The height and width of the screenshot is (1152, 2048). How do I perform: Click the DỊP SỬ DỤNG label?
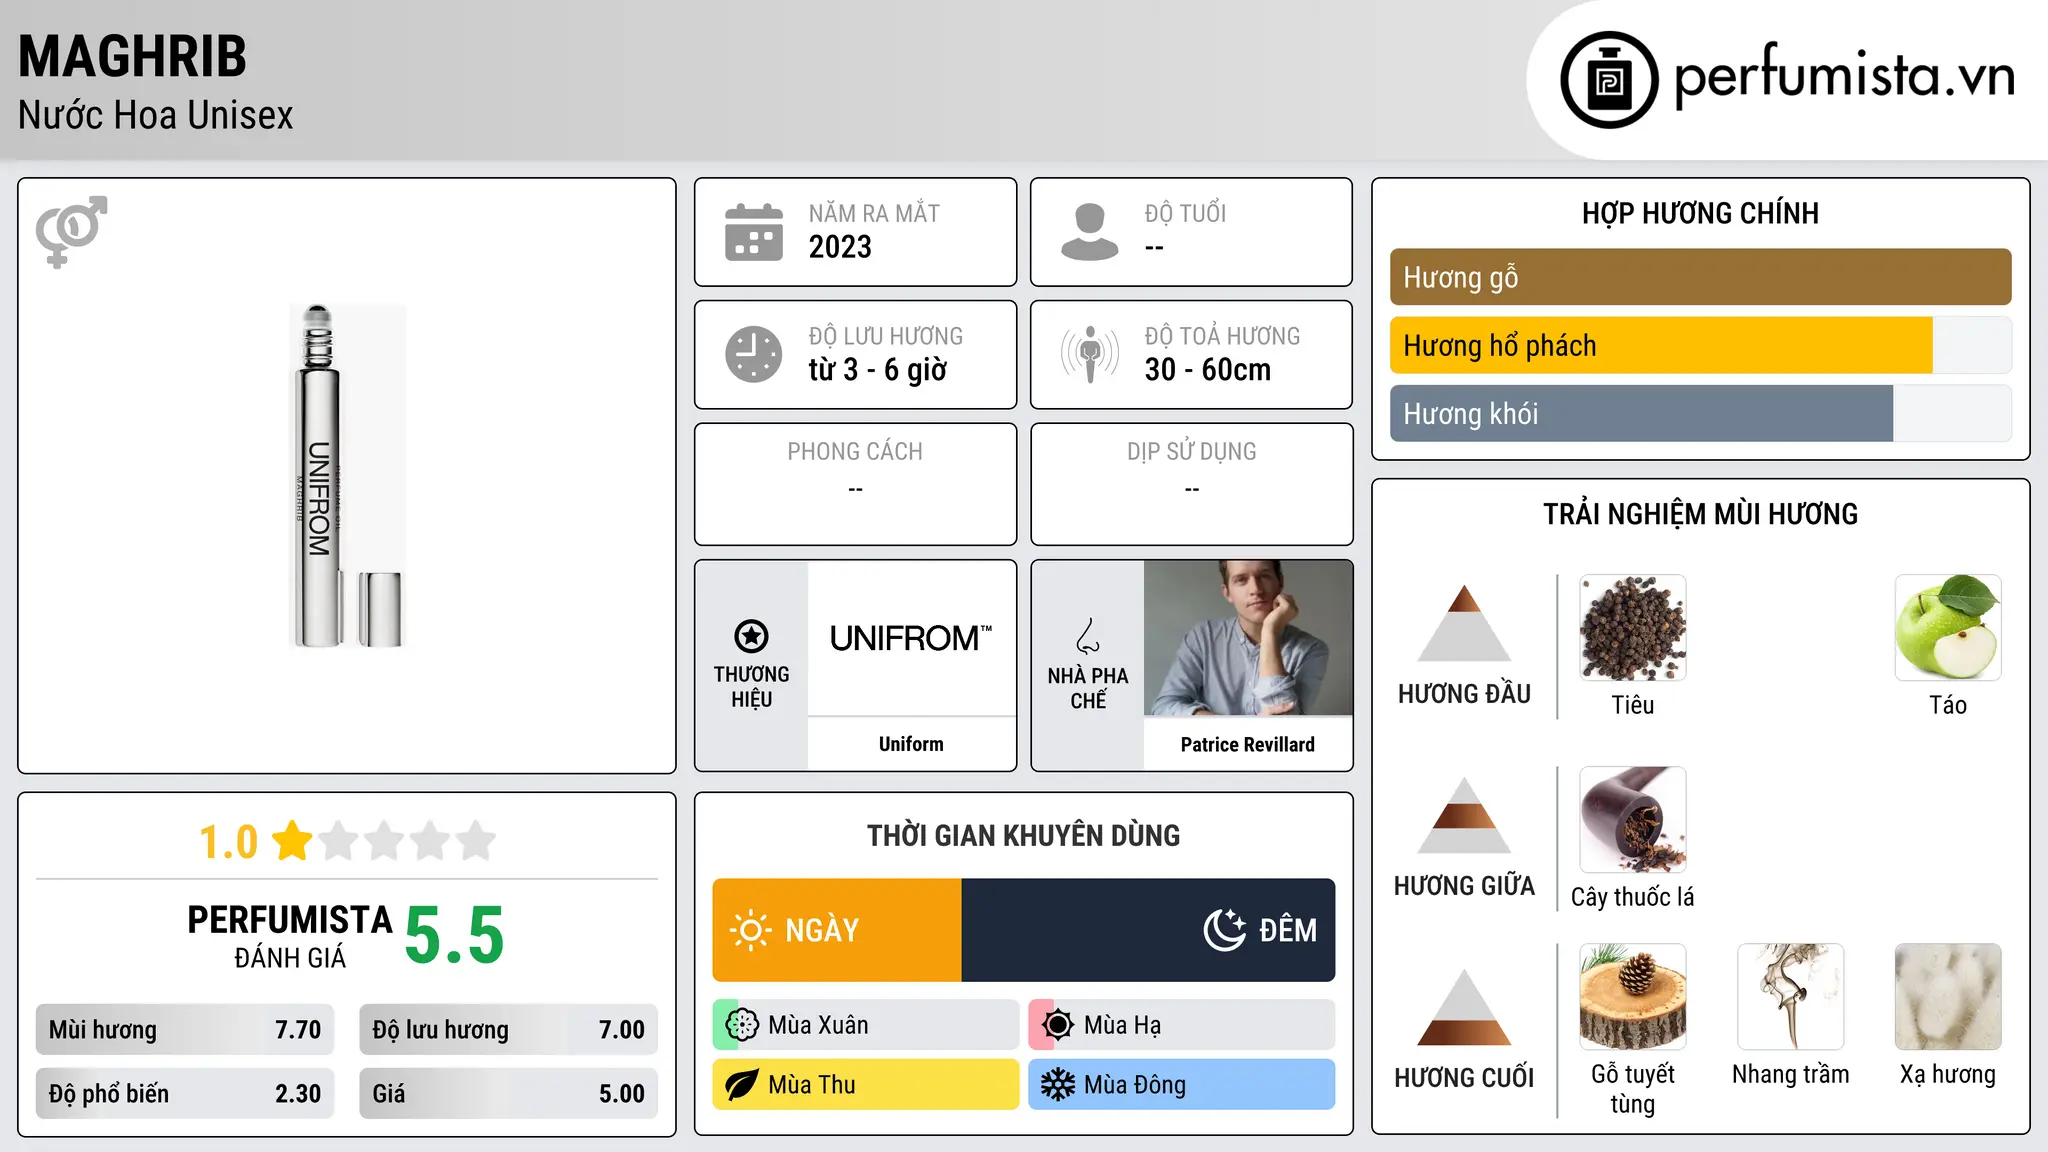[x=1192, y=451]
